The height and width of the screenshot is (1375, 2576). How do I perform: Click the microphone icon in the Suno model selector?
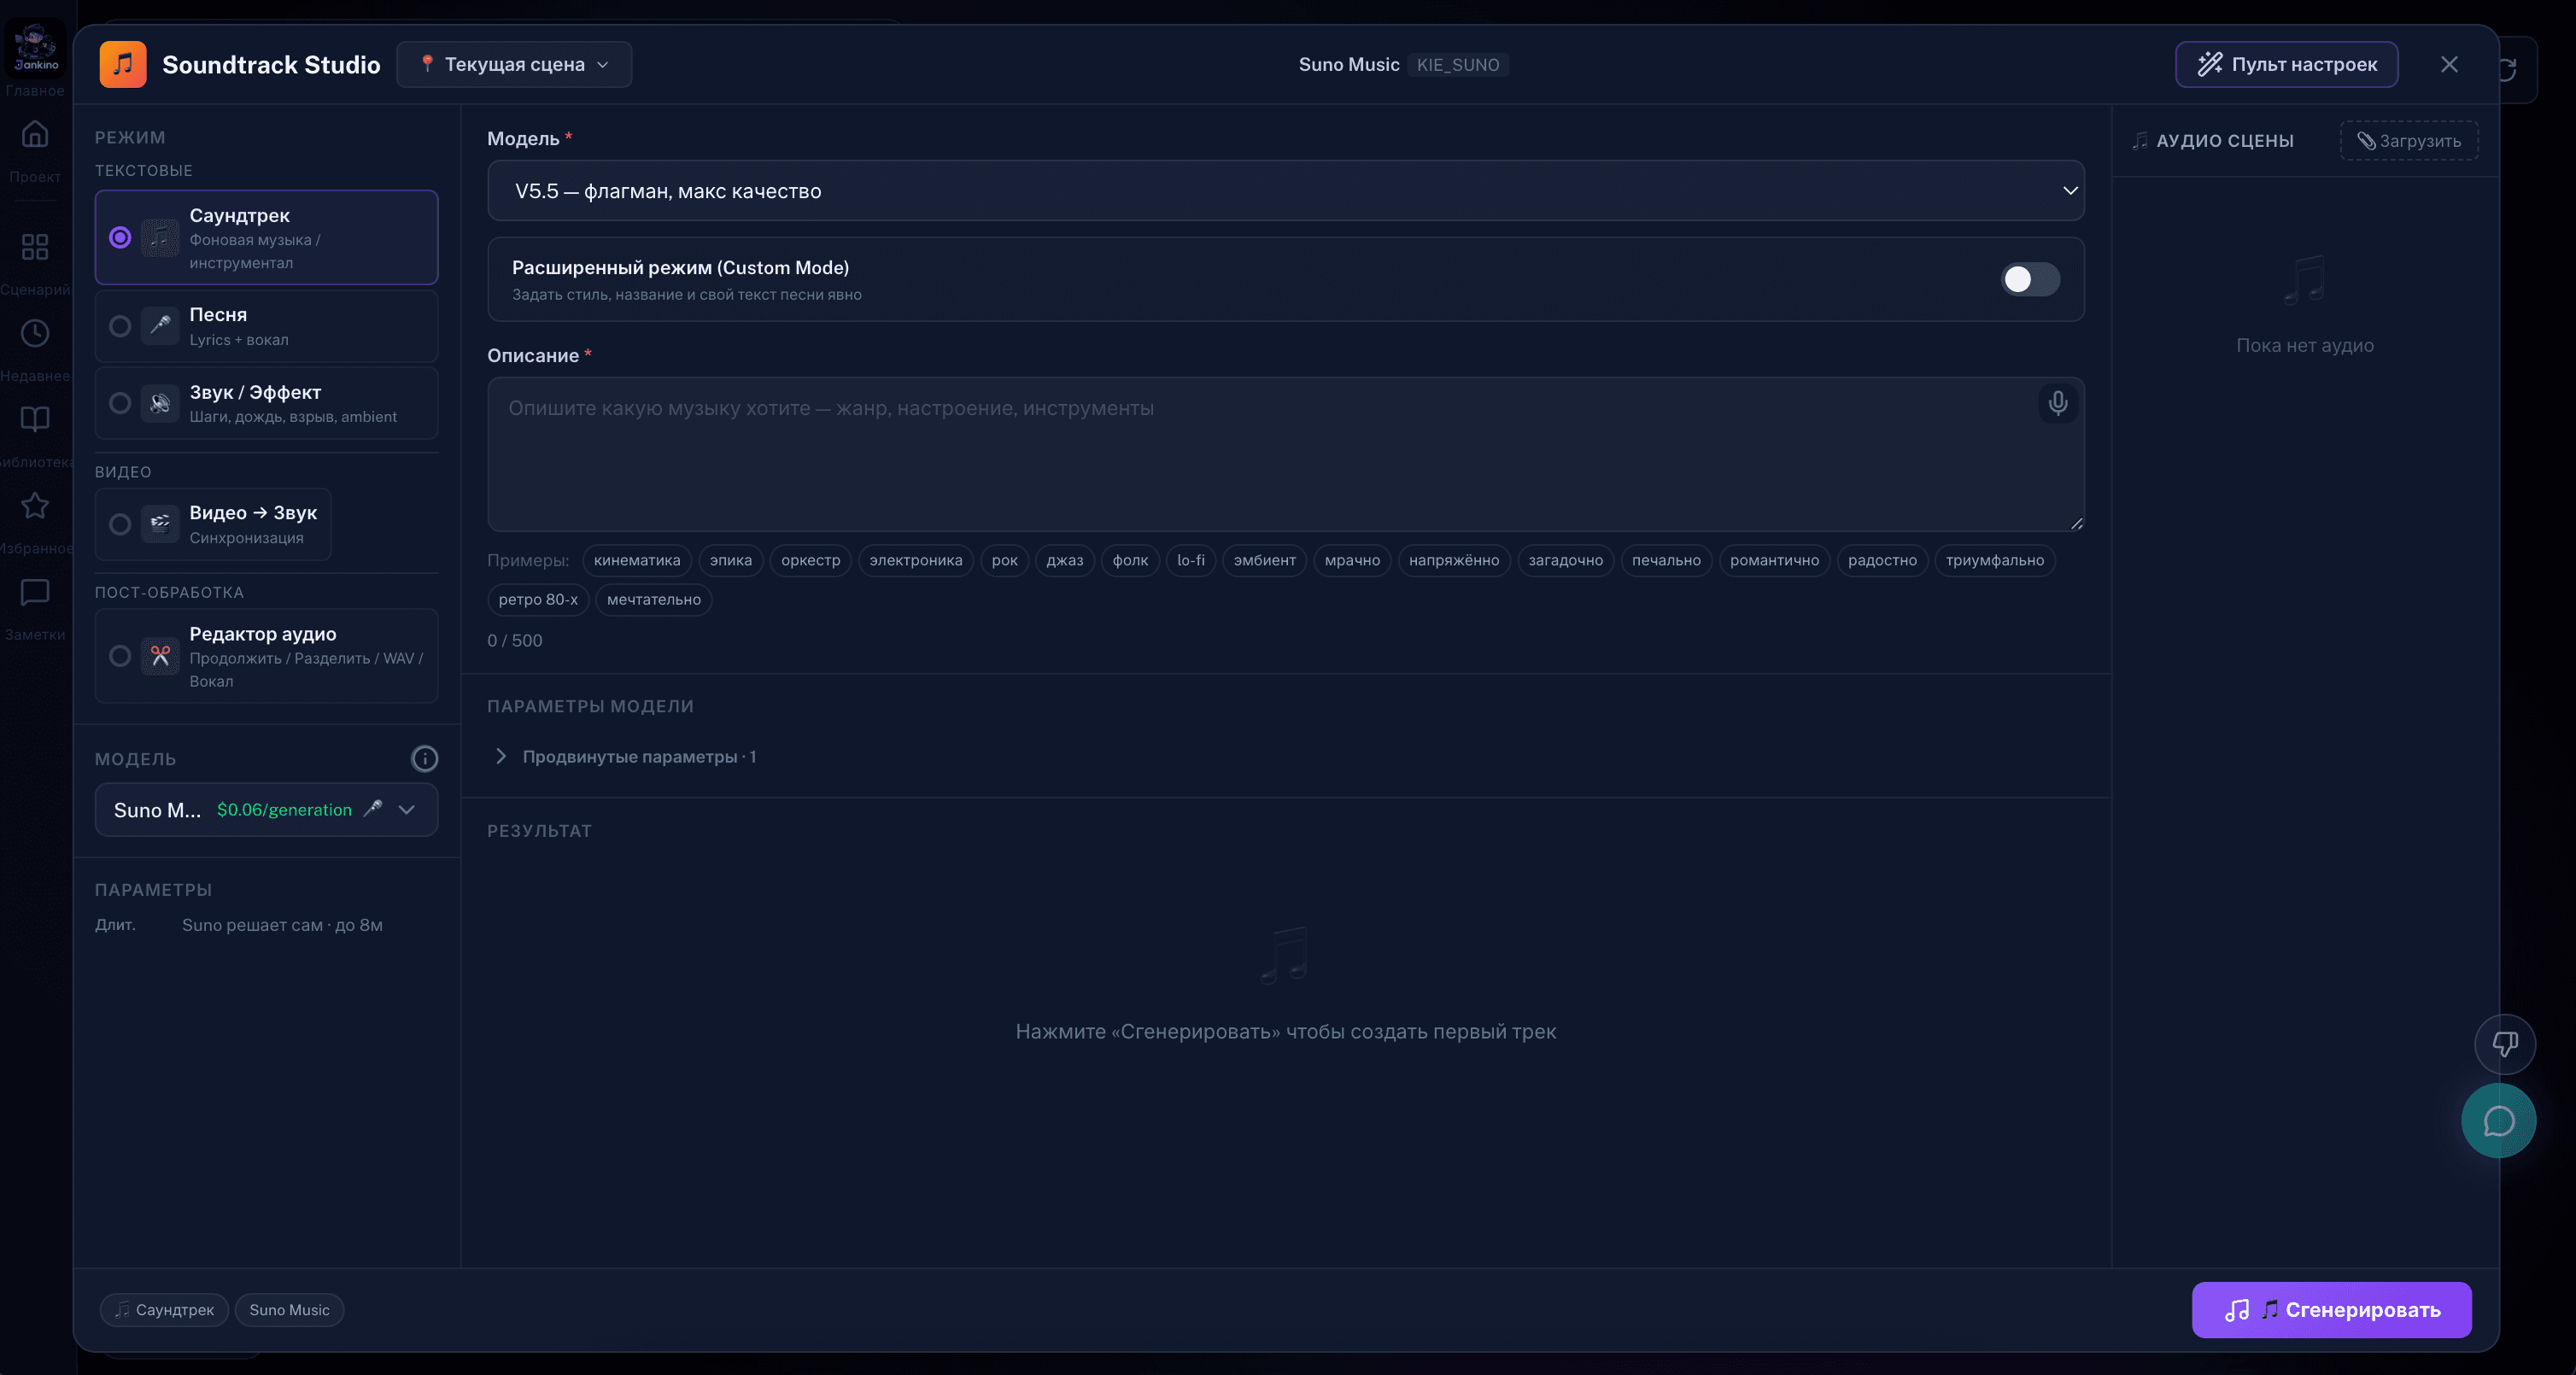click(x=373, y=809)
